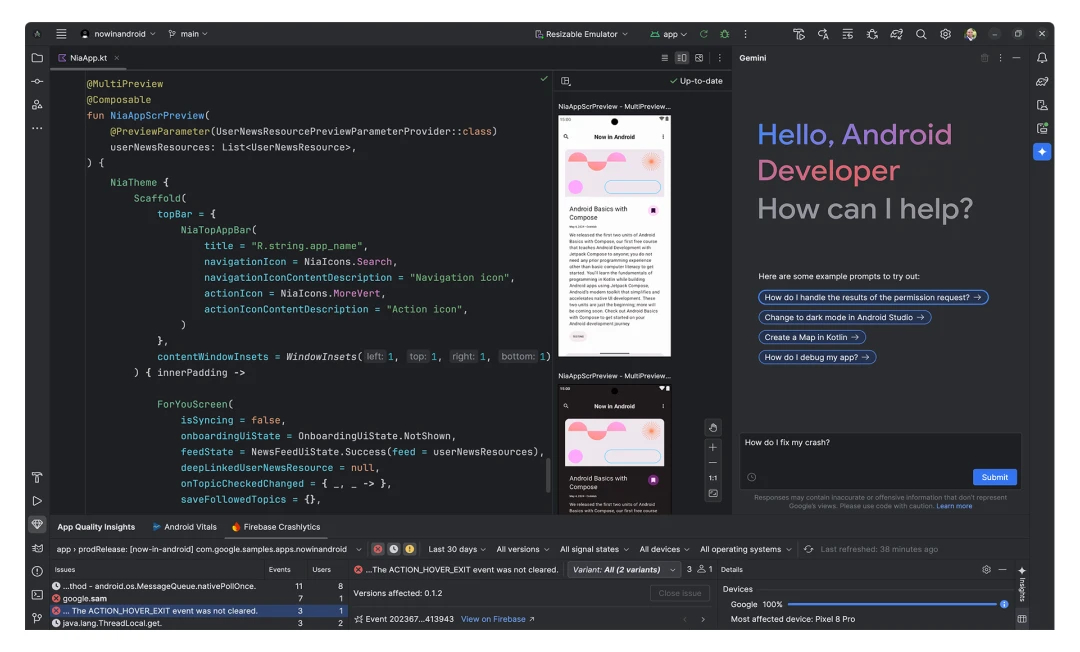Open Android Studio settings gear
1080x652 pixels.
(x=945, y=33)
